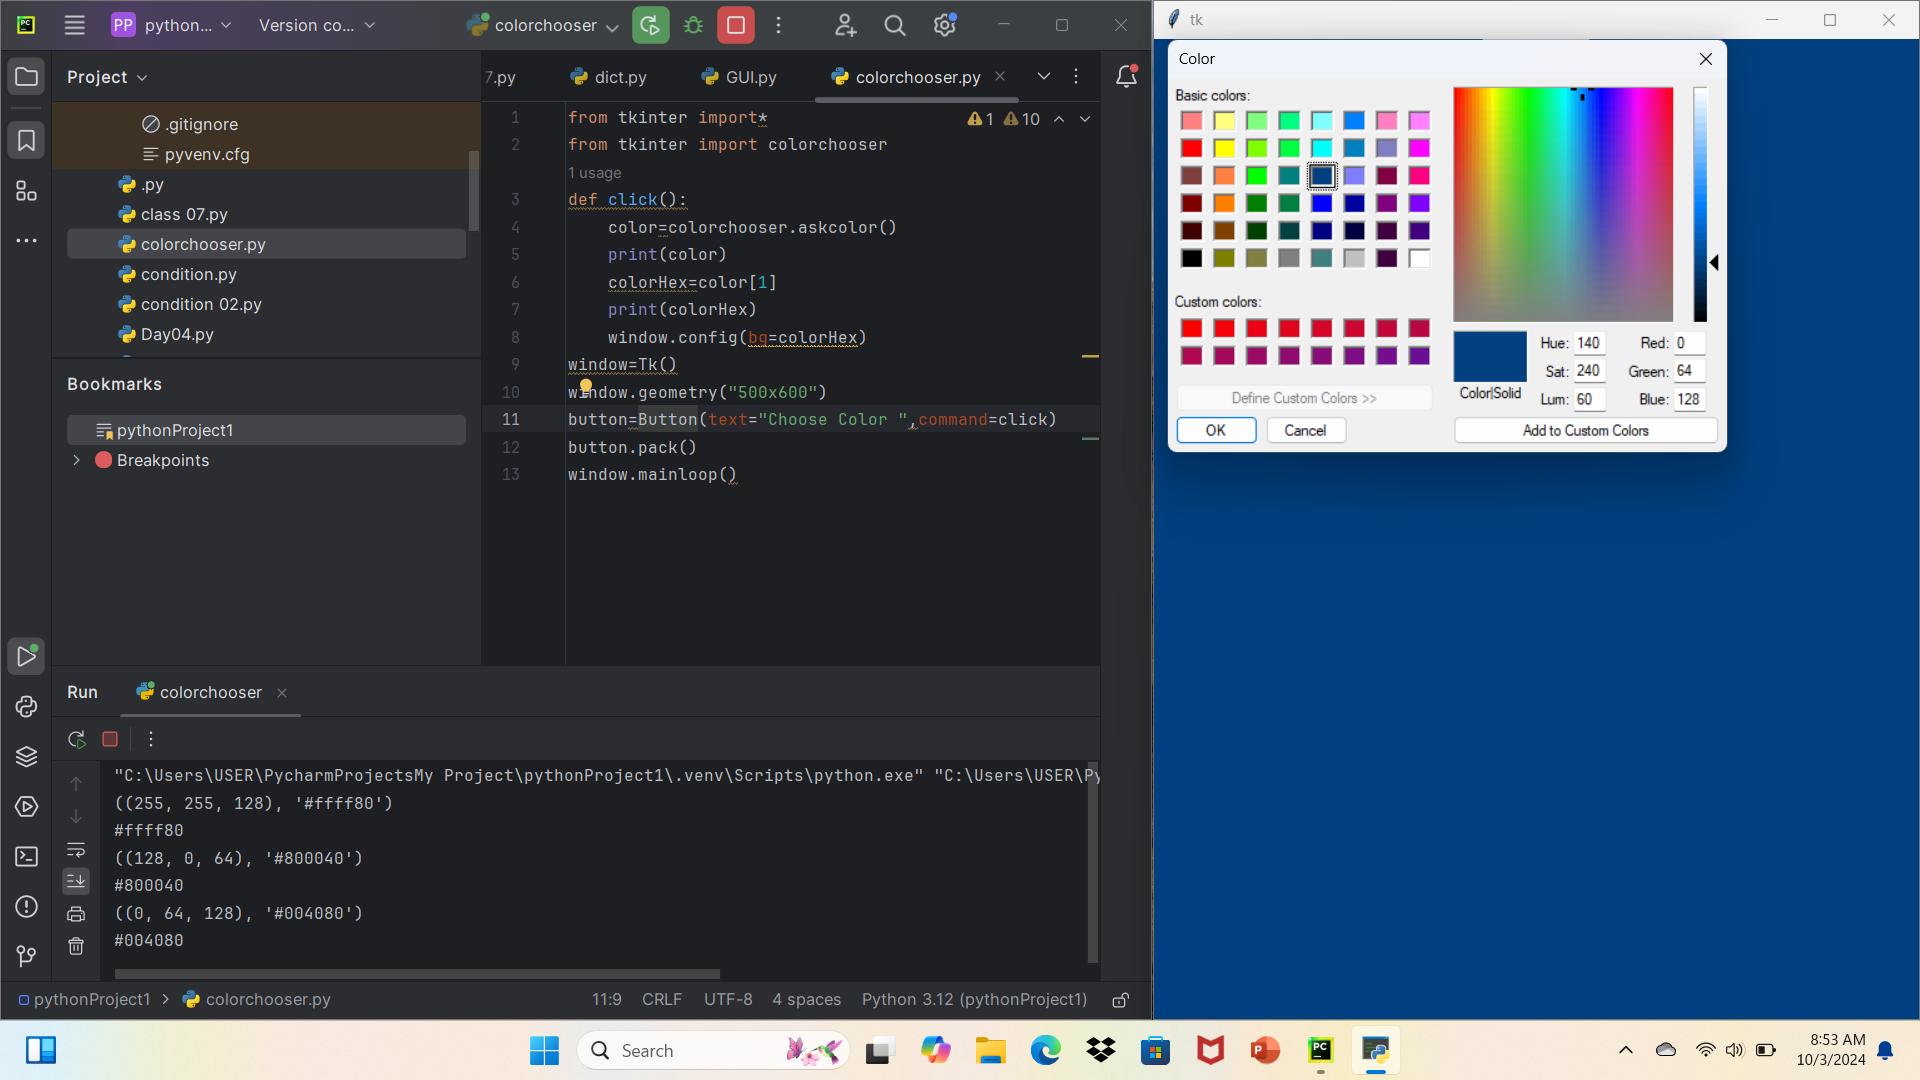Open Search Everywhere magnifier icon
The height and width of the screenshot is (1080, 1920).
point(895,25)
